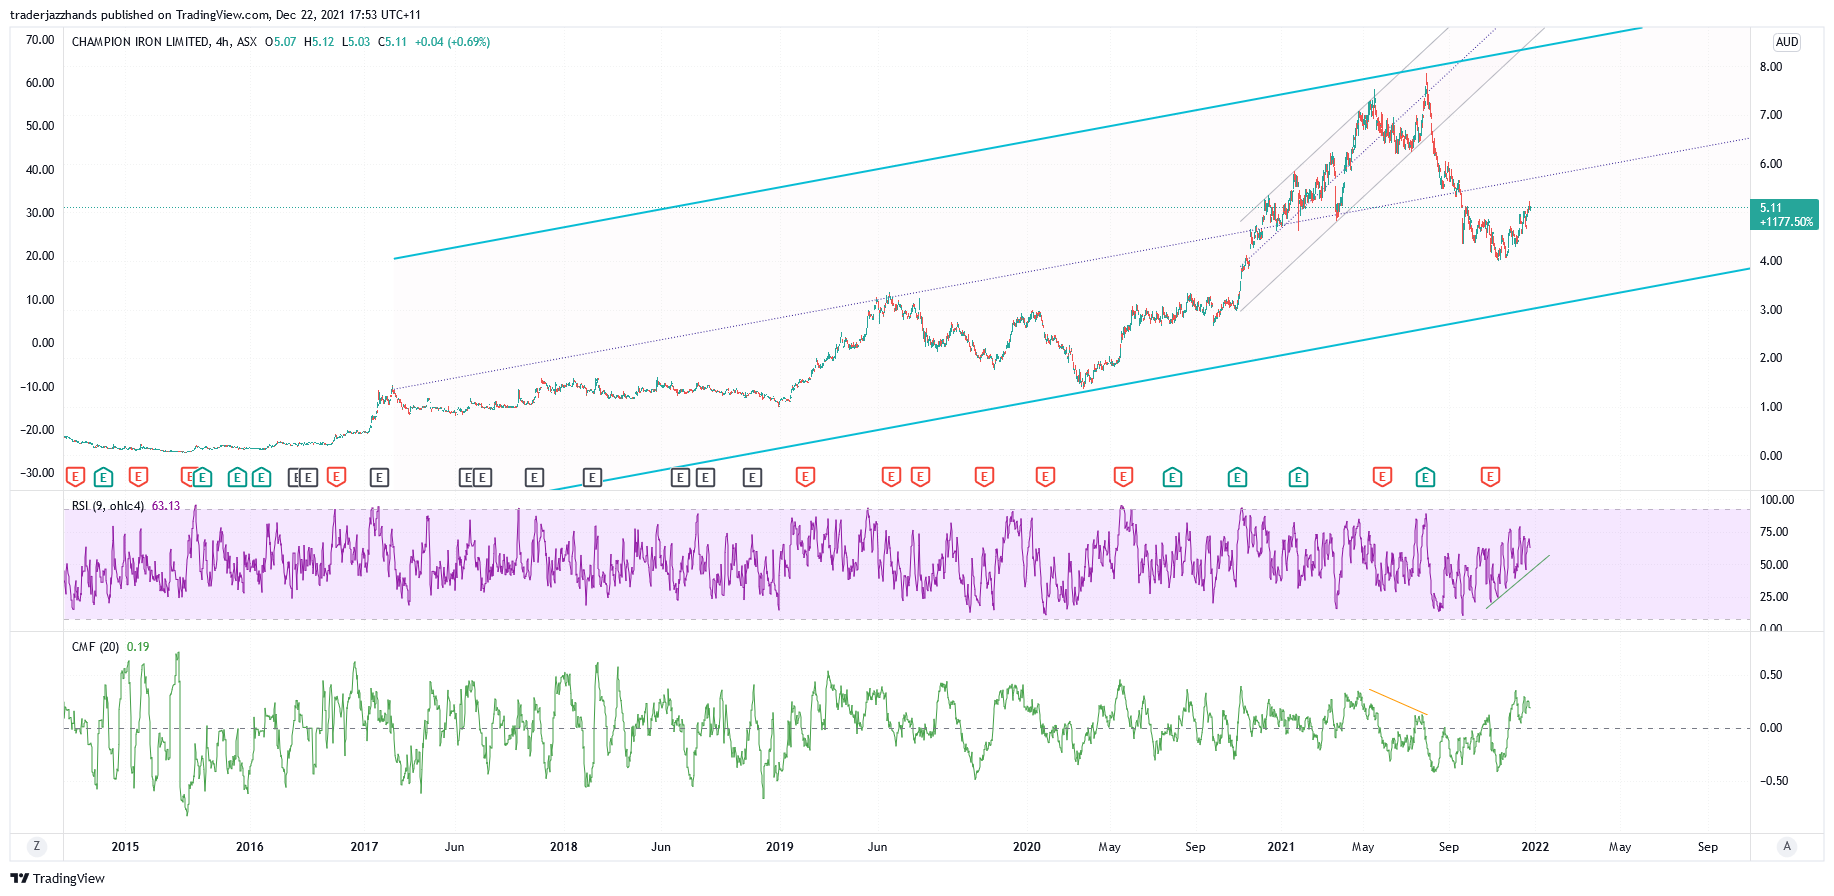
Task: Click the gray earnings marker just before 2018
Action: click(534, 477)
